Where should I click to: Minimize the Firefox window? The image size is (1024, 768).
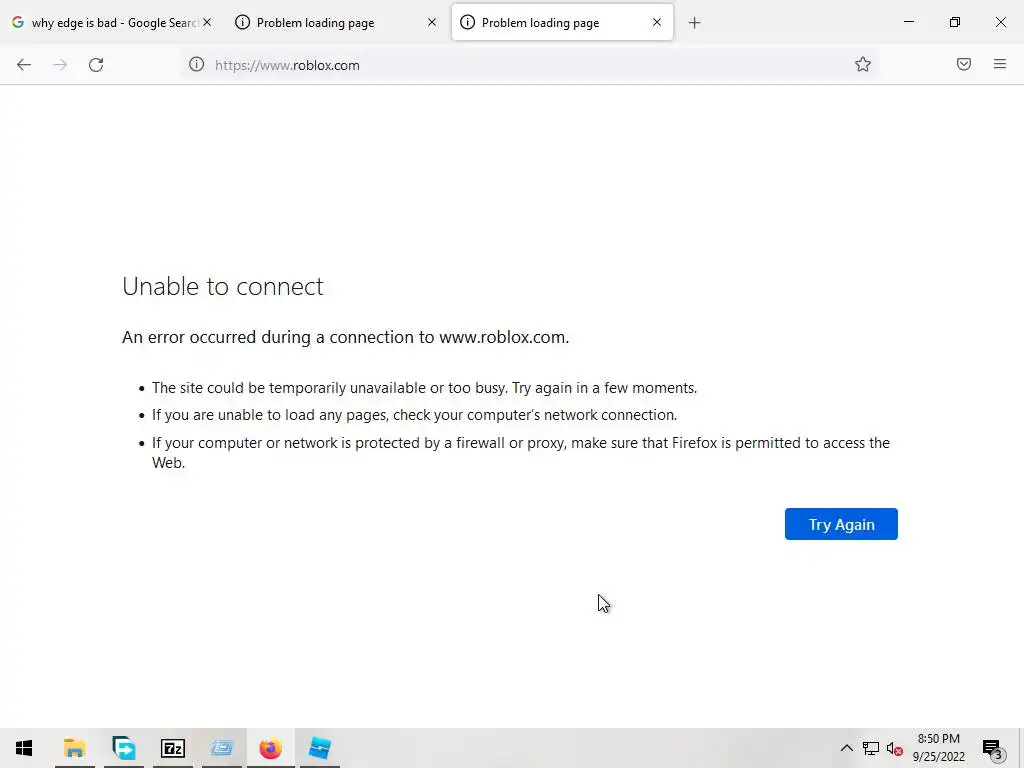point(908,22)
